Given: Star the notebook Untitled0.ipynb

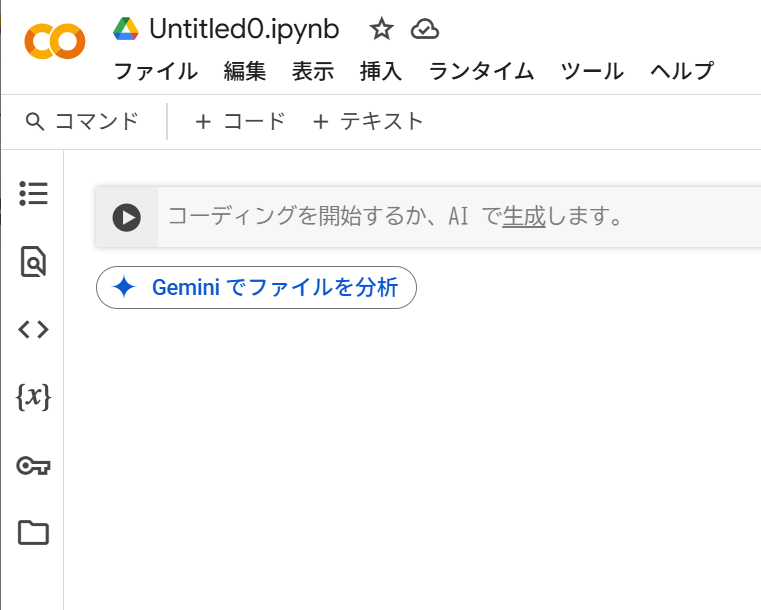Looking at the screenshot, I should pyautogui.click(x=381, y=29).
